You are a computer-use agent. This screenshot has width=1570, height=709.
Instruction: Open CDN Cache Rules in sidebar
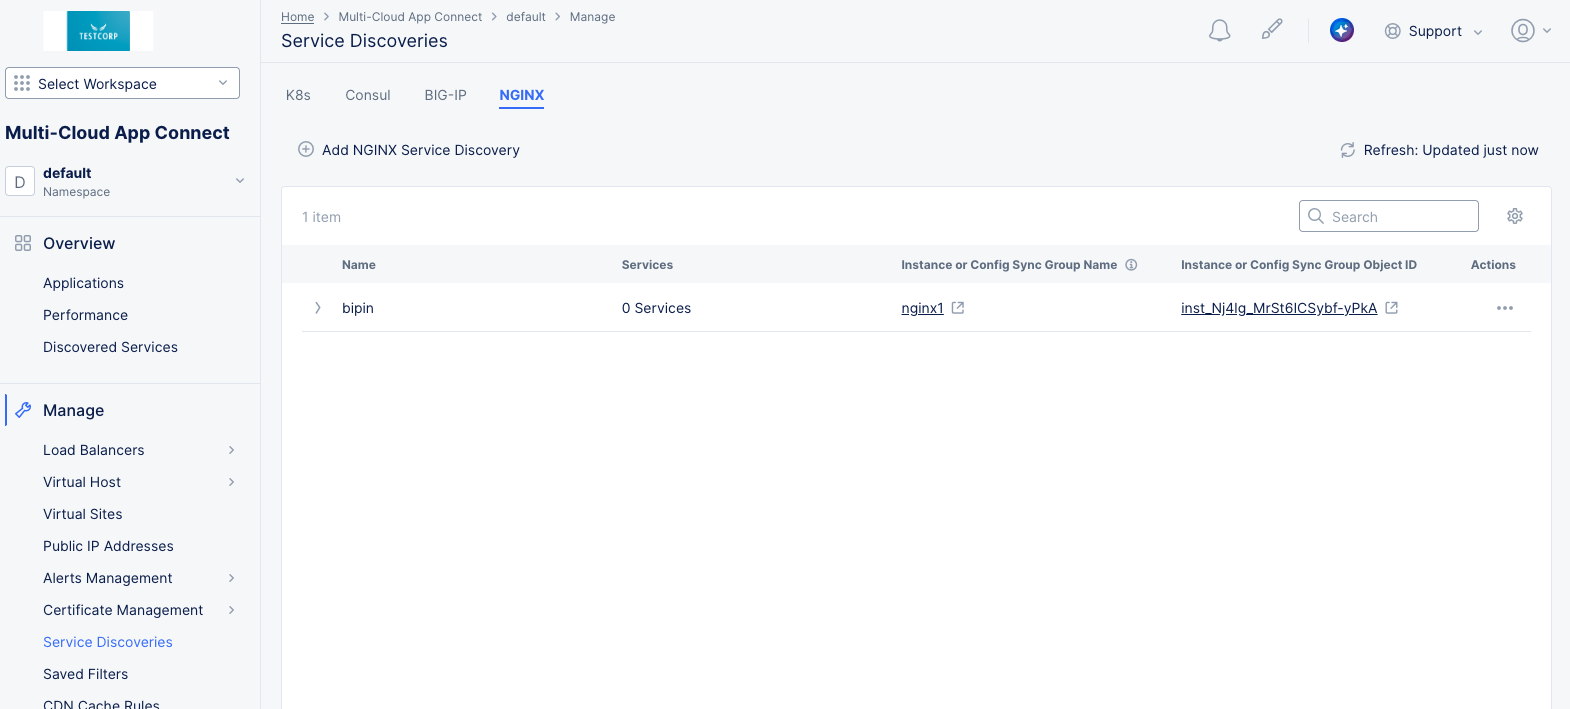[x=102, y=704]
